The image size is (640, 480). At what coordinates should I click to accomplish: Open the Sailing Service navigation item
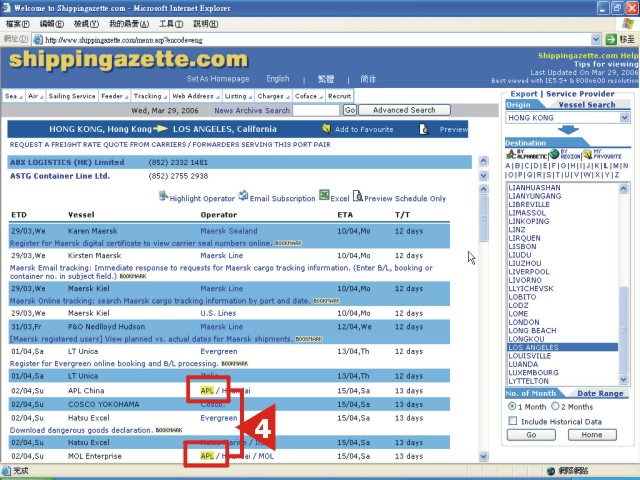tap(72, 96)
